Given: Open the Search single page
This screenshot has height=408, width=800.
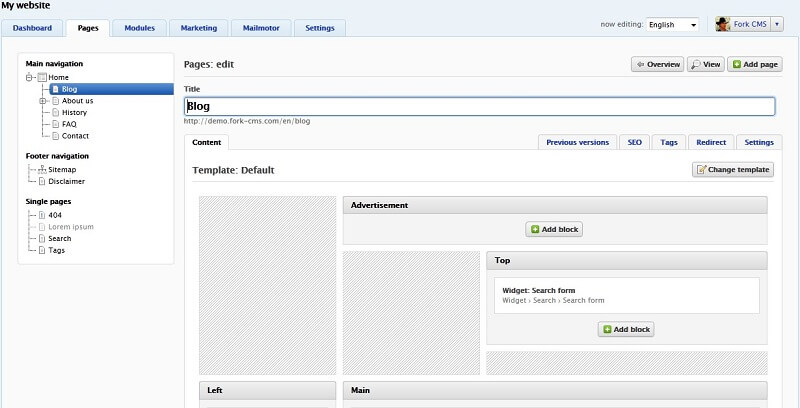Looking at the screenshot, I should (60, 239).
